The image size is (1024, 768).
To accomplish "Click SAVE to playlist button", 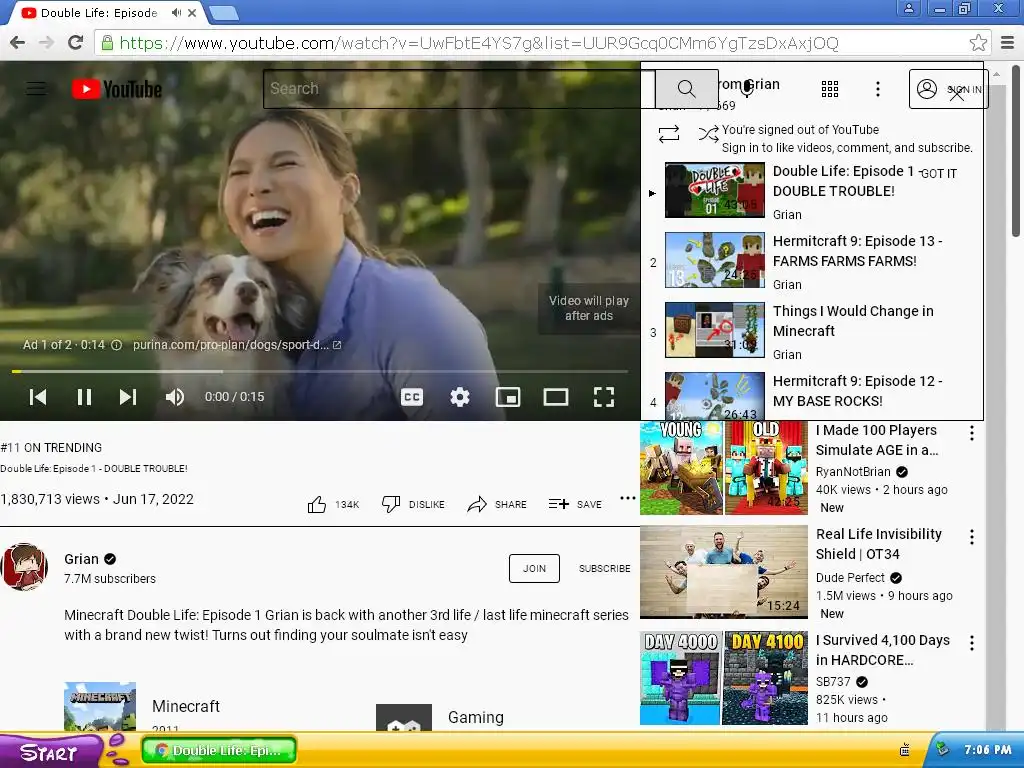I will coord(575,504).
